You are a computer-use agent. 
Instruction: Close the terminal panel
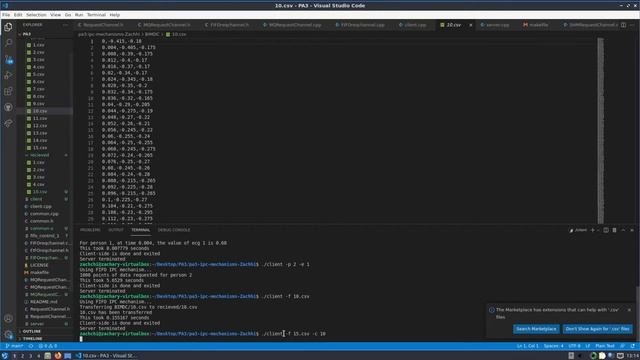click(632, 230)
